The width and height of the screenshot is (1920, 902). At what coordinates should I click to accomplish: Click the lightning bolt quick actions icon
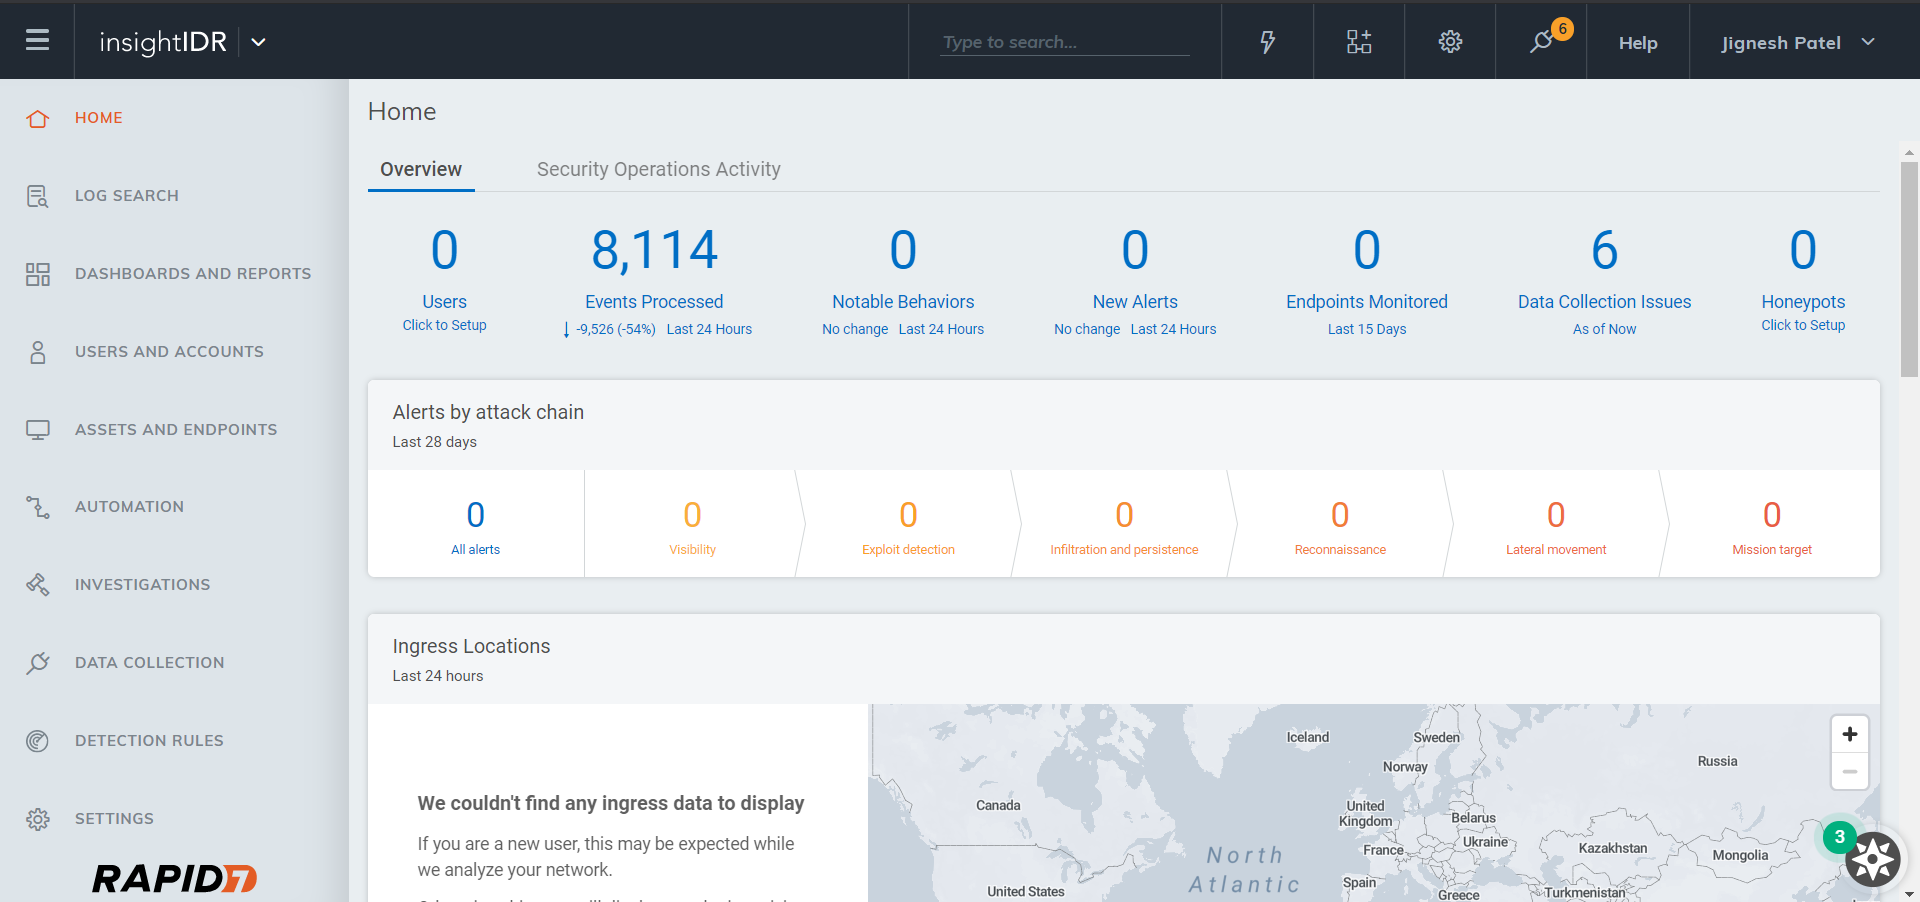coord(1267,42)
